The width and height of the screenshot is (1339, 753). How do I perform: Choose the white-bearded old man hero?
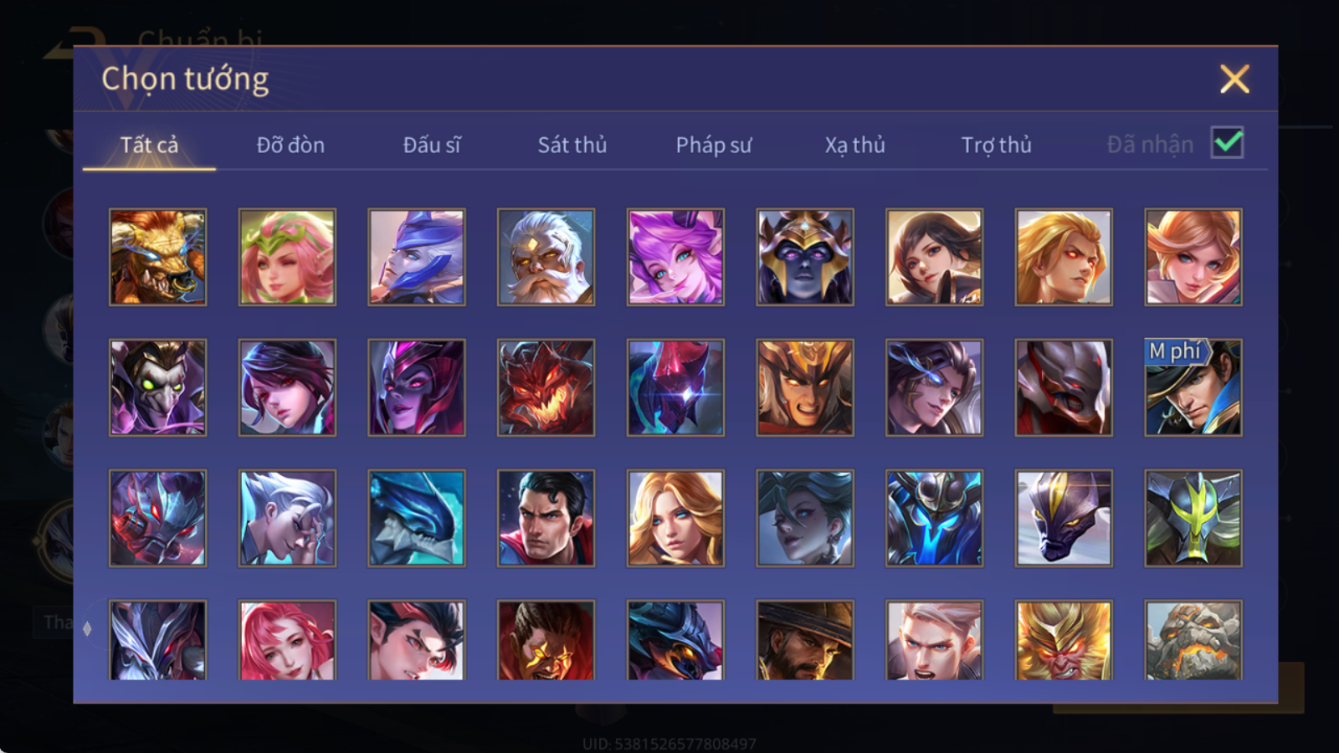(546, 257)
